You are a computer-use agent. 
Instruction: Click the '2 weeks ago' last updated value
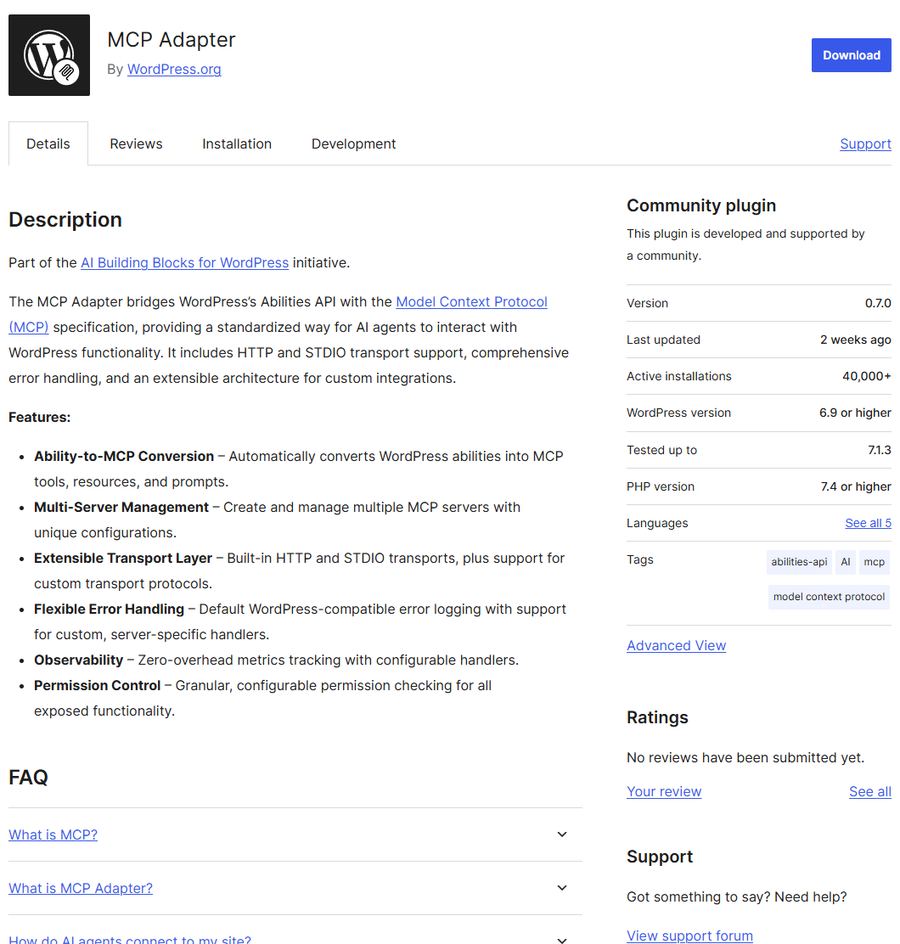(x=855, y=340)
